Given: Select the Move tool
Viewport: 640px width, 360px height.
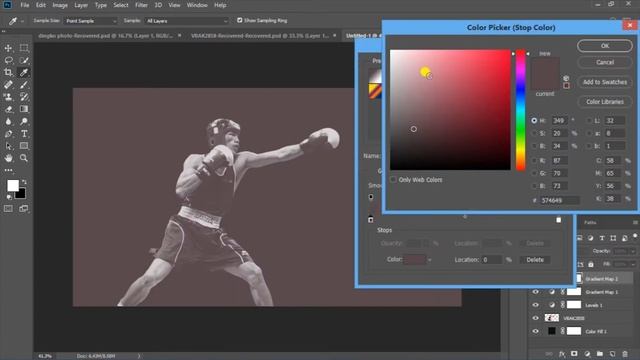Looking at the screenshot, I should click(8, 48).
